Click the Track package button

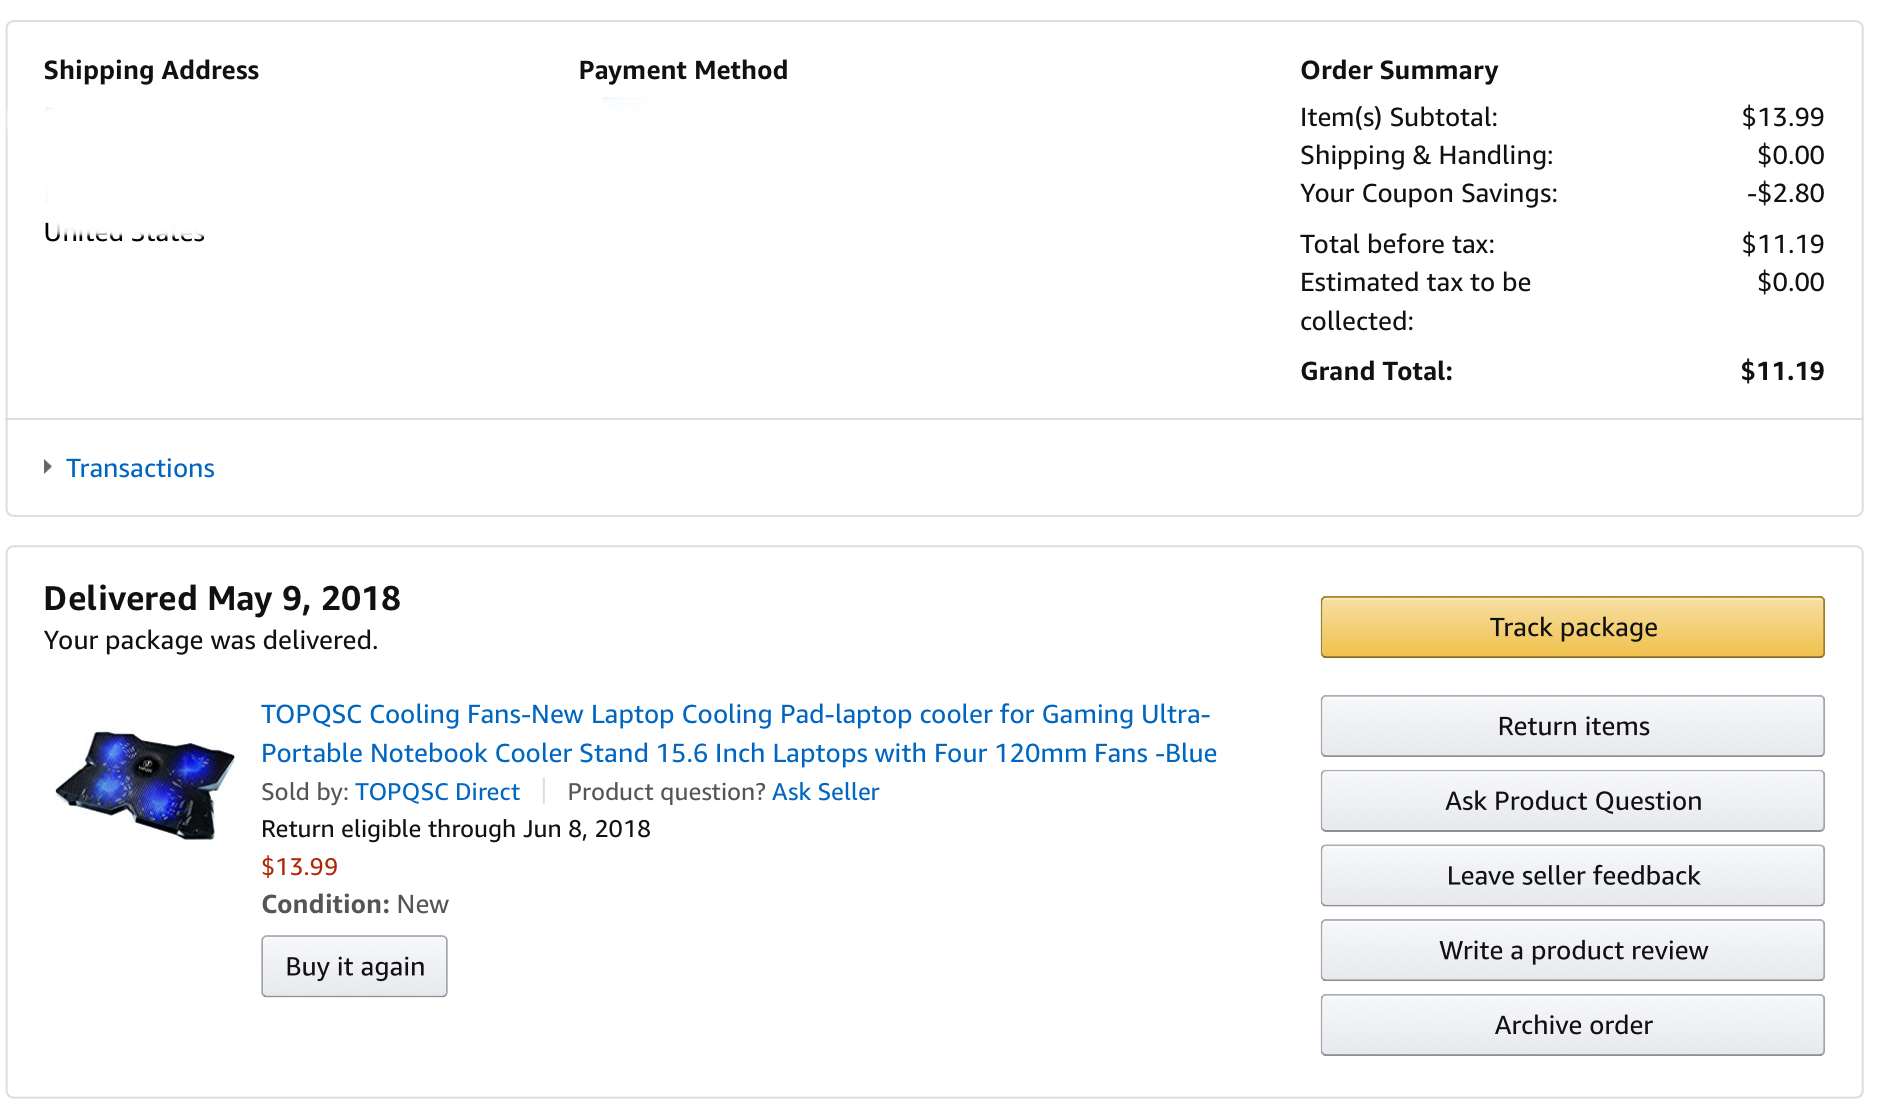(1571, 627)
